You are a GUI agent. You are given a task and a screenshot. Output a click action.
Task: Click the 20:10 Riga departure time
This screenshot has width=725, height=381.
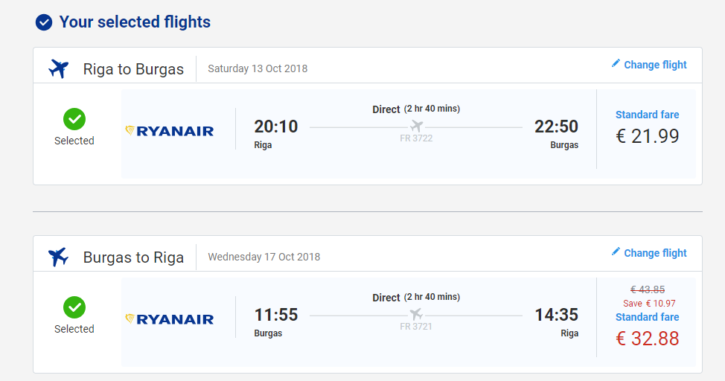276,127
